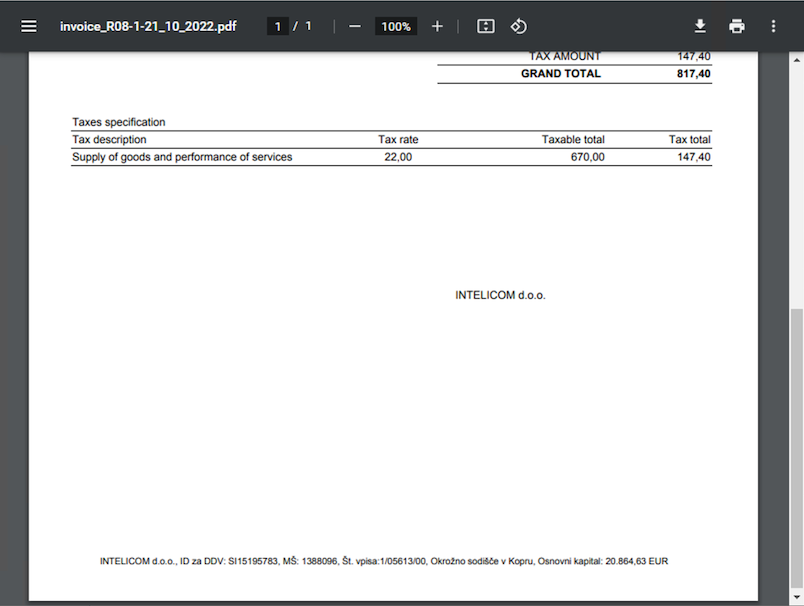Download the PDF file
This screenshot has width=804, height=606.
(x=700, y=26)
